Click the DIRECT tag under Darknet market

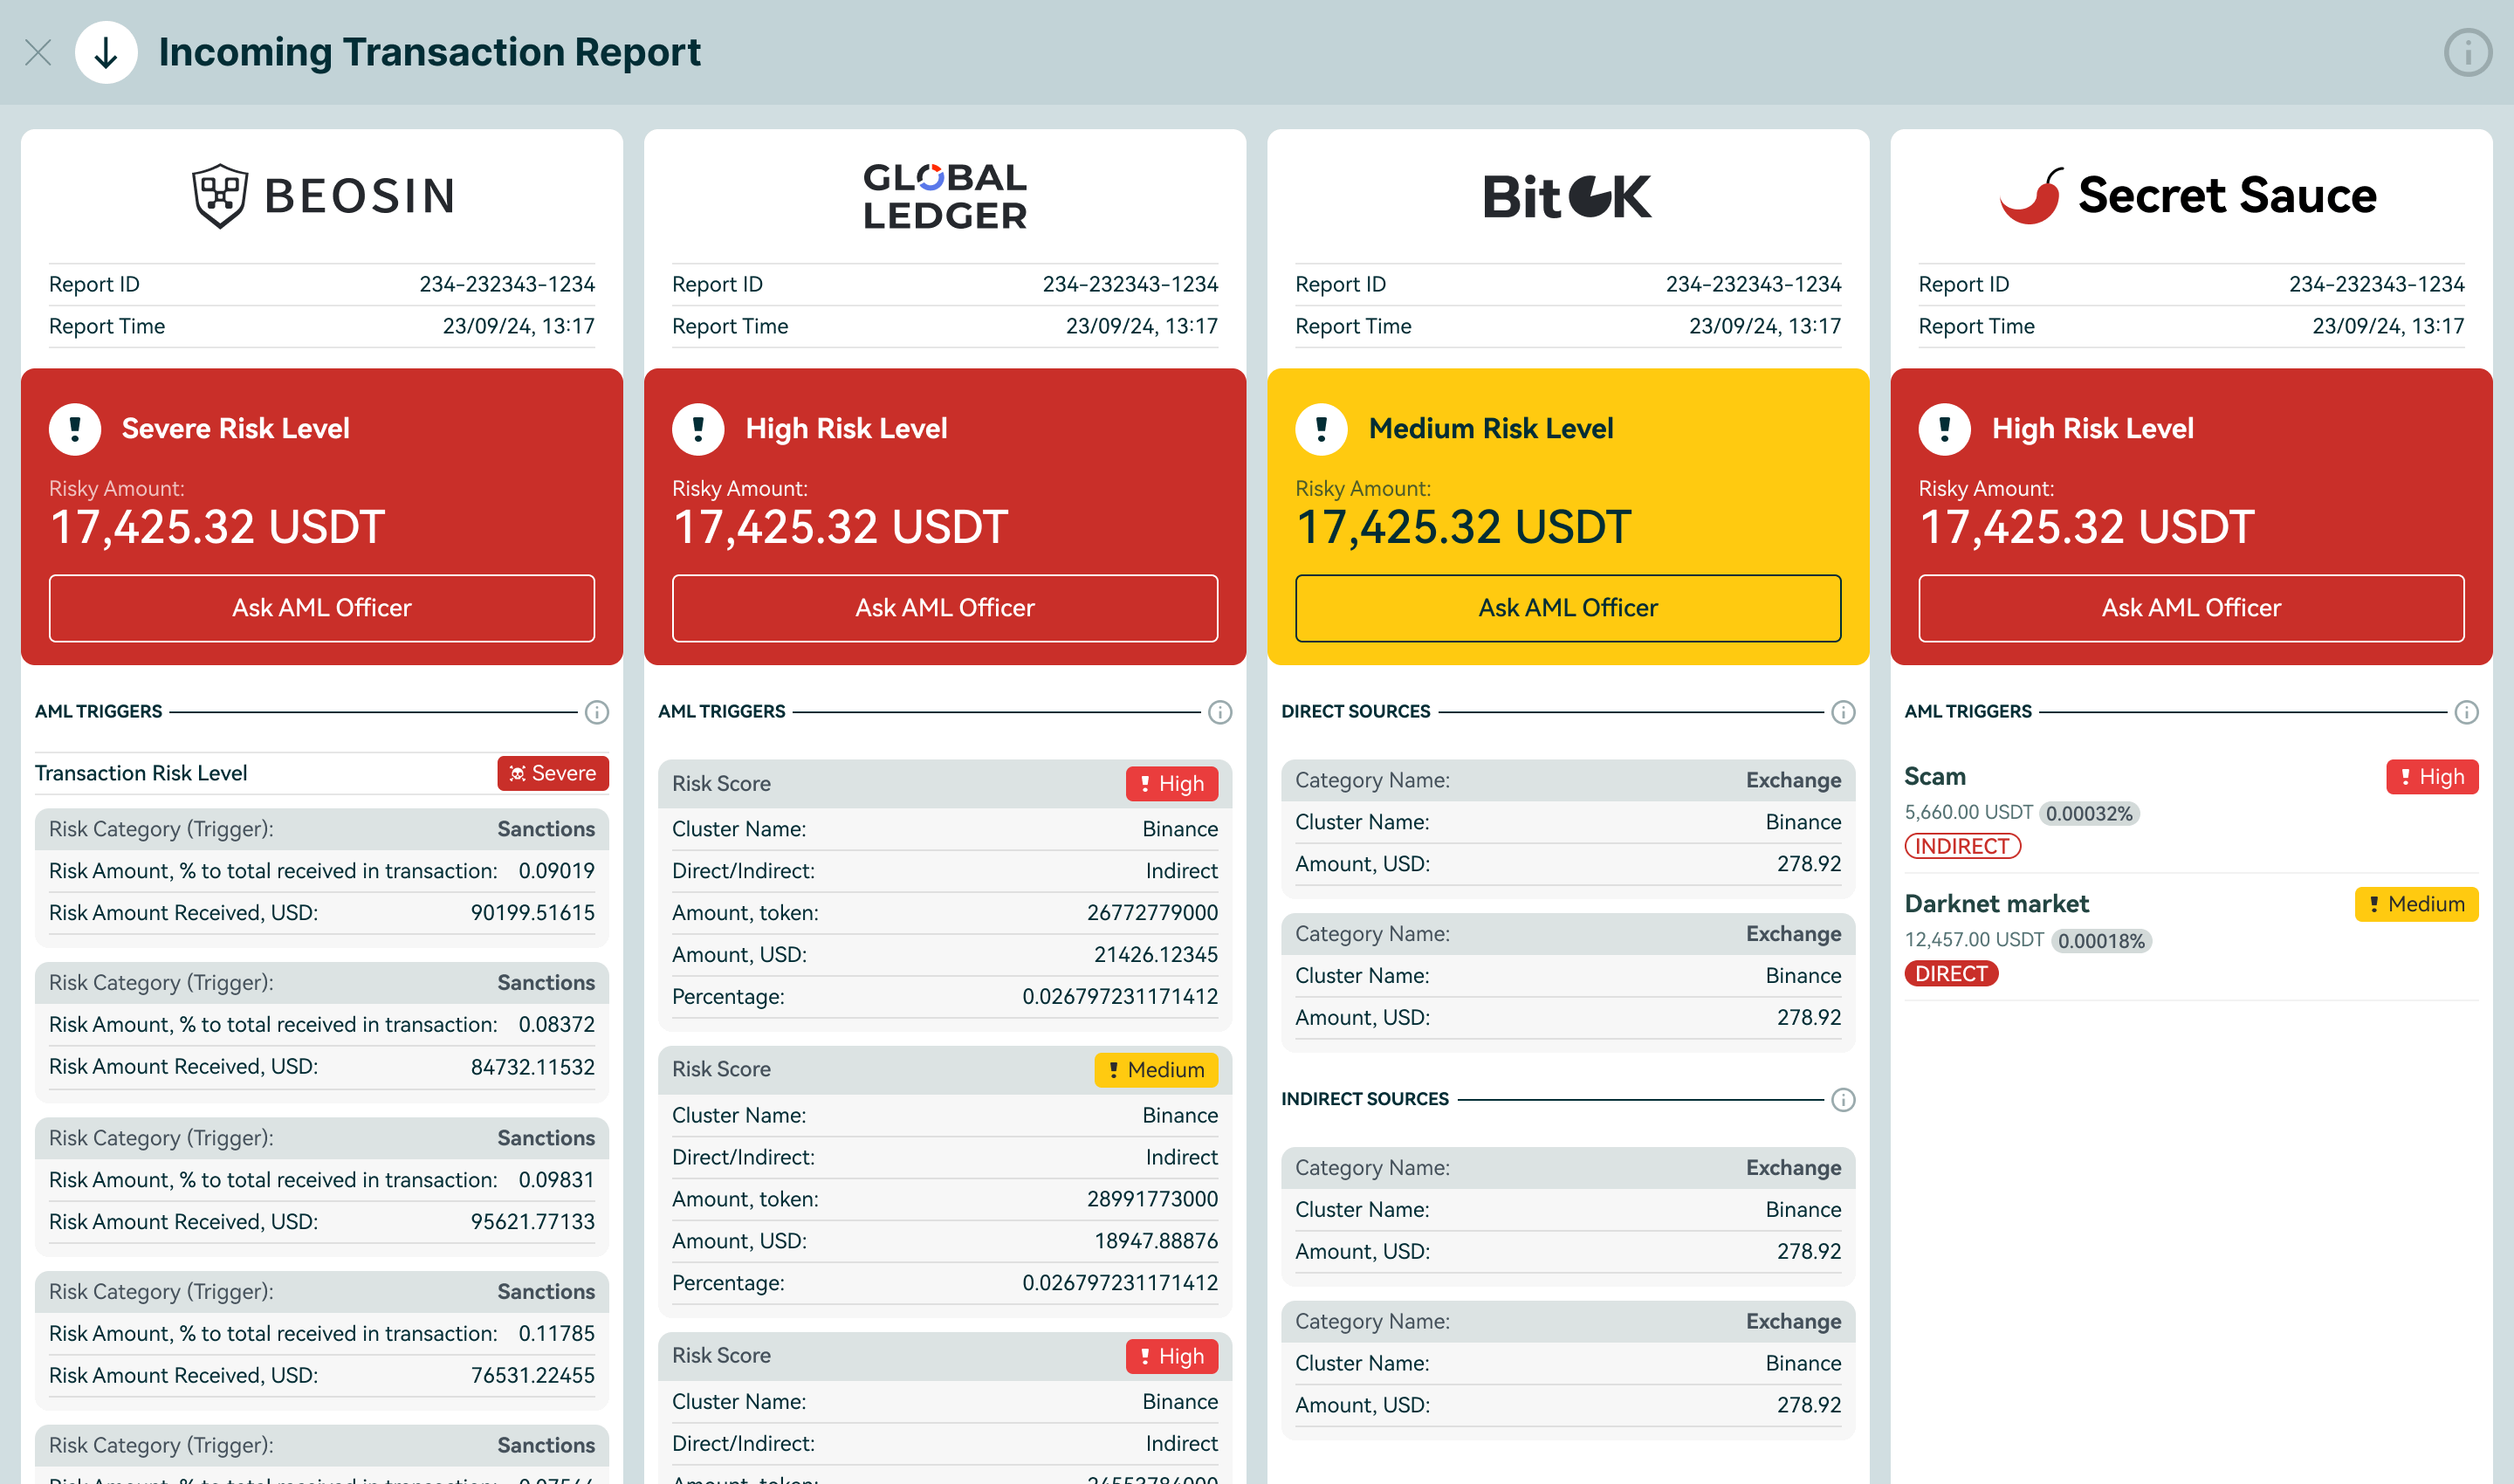point(1950,974)
